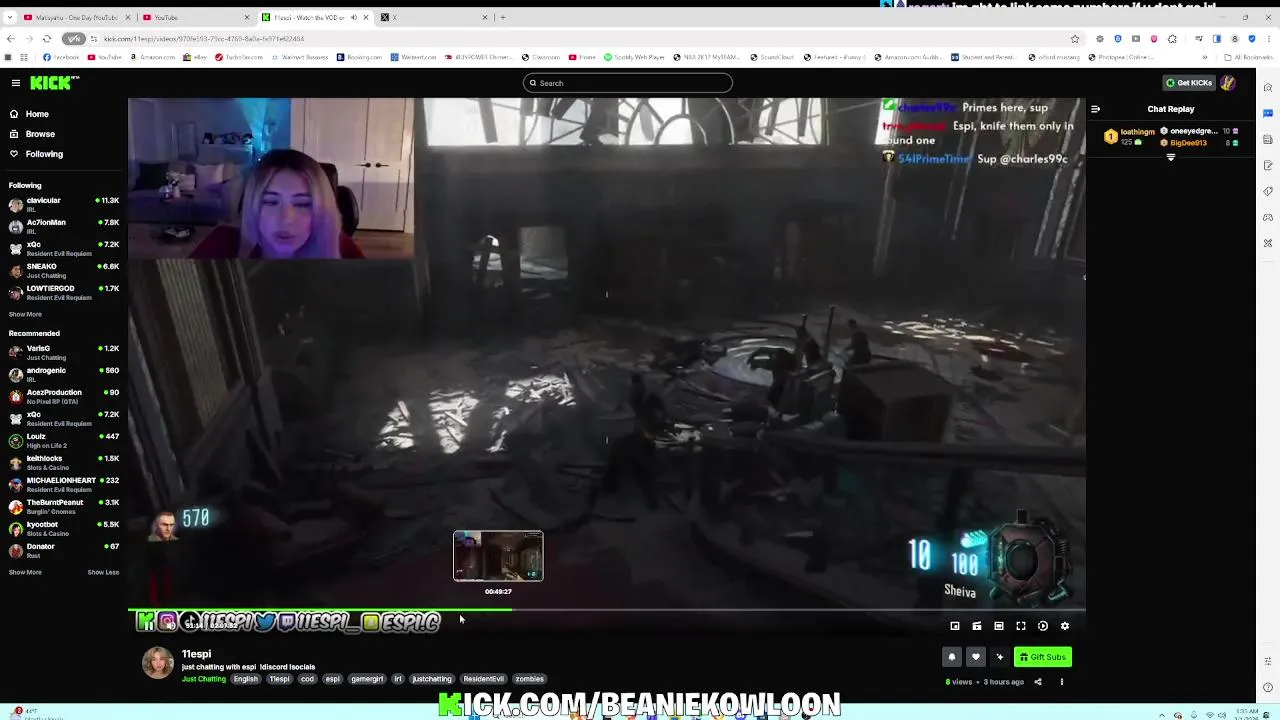Open the 11espi channel name link
Screen dimensions: 1280x720
pos(196,654)
